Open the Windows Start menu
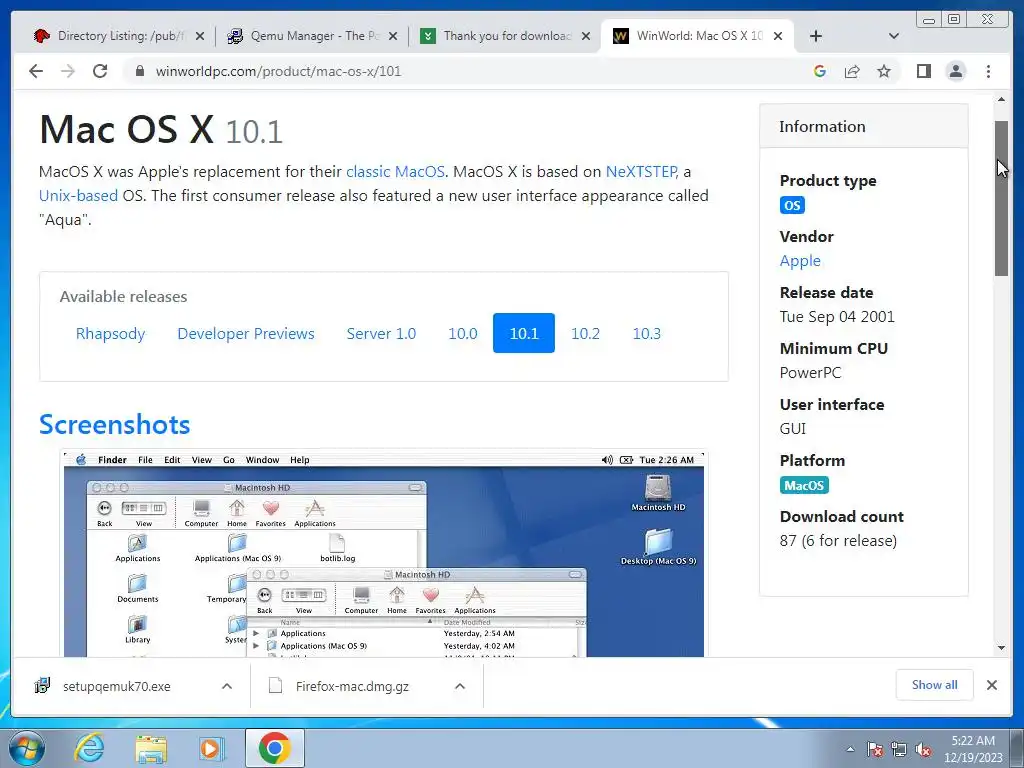This screenshot has height=768, width=1024. 27,748
